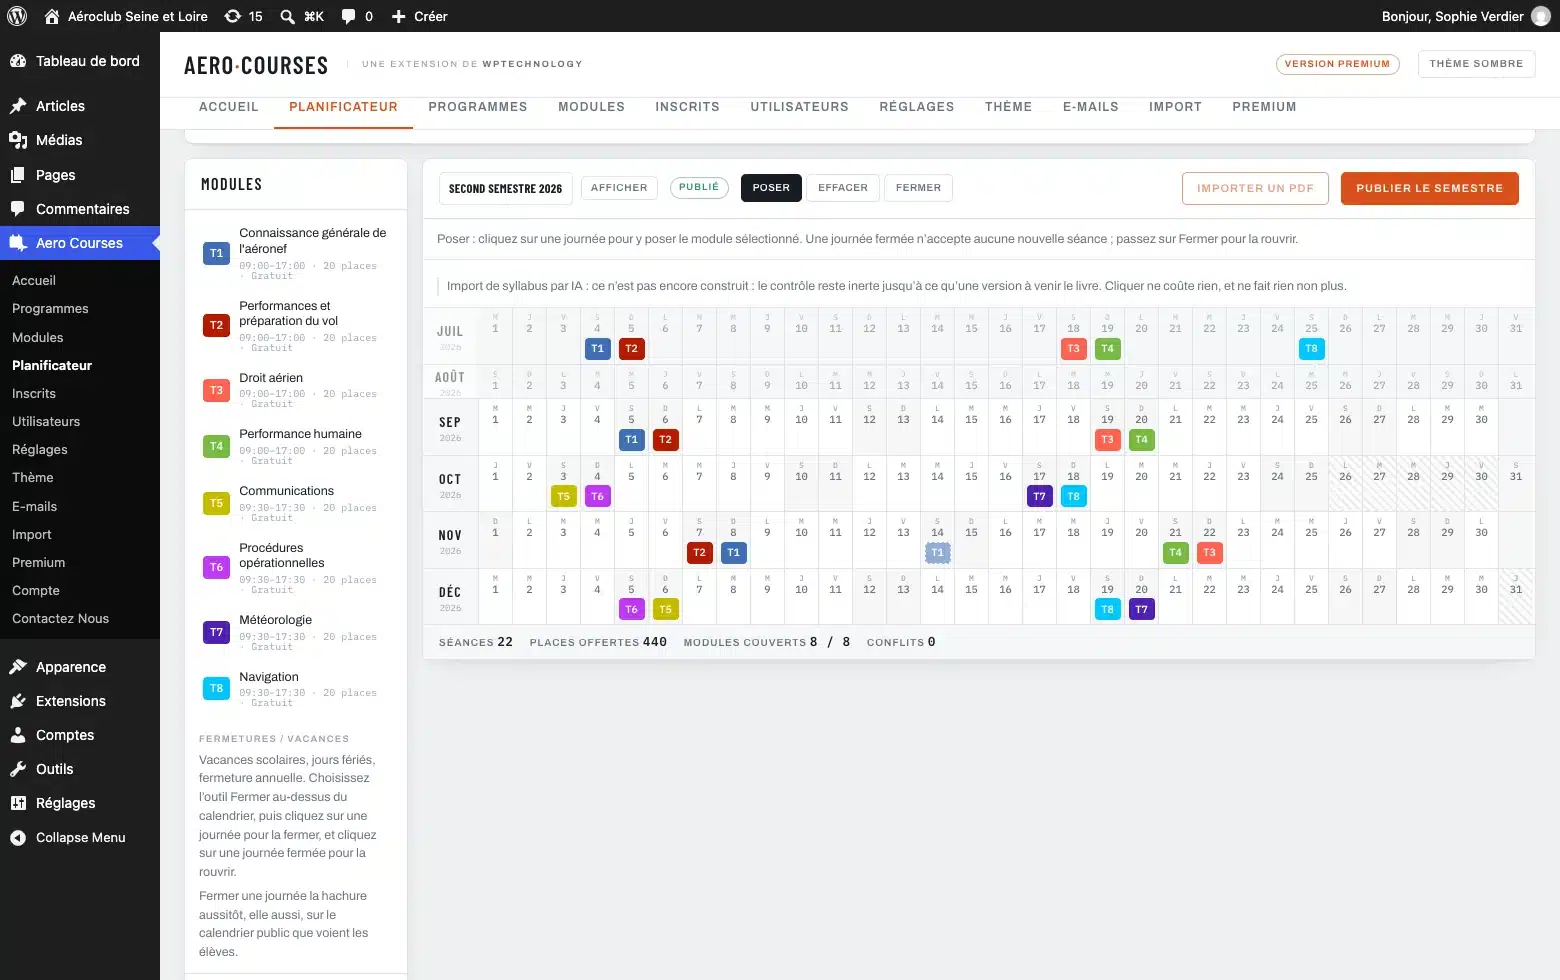
Task: Click the Importer un PDF button
Action: point(1255,188)
